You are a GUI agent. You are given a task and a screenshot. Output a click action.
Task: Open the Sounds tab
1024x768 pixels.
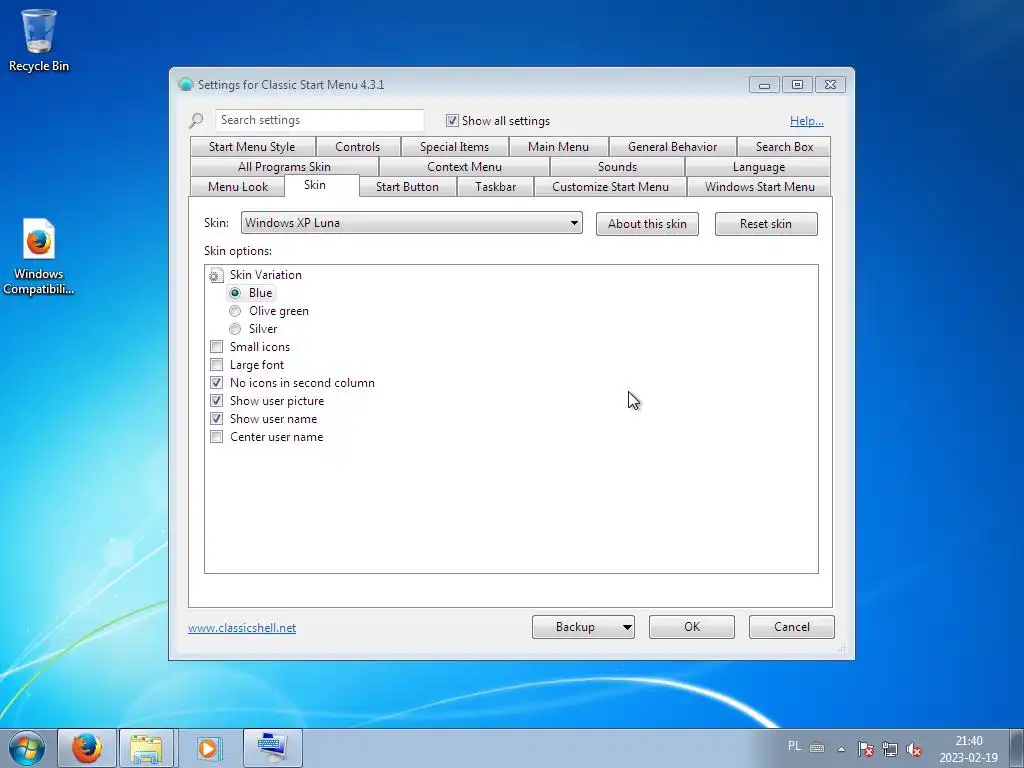617,167
